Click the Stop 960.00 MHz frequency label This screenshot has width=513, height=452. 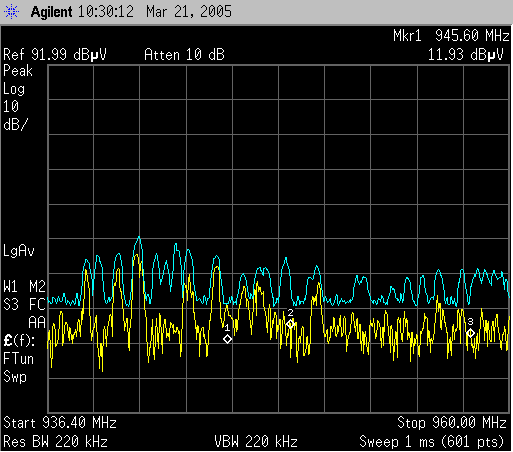click(x=452, y=423)
